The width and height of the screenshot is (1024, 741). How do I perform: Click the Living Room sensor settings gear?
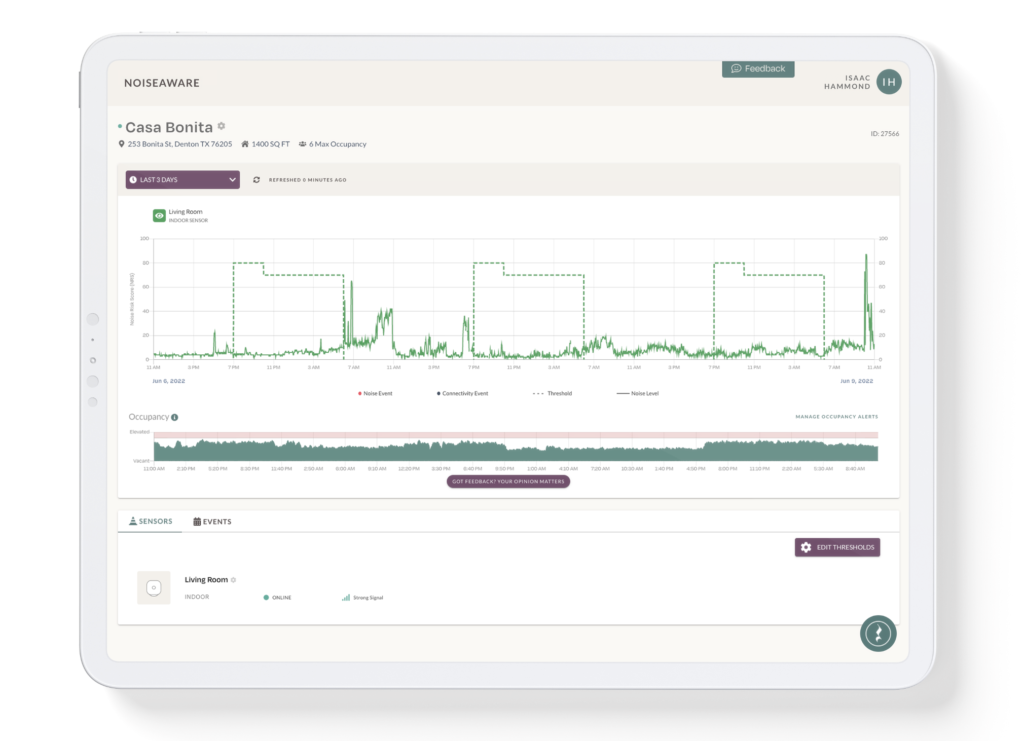[233, 580]
